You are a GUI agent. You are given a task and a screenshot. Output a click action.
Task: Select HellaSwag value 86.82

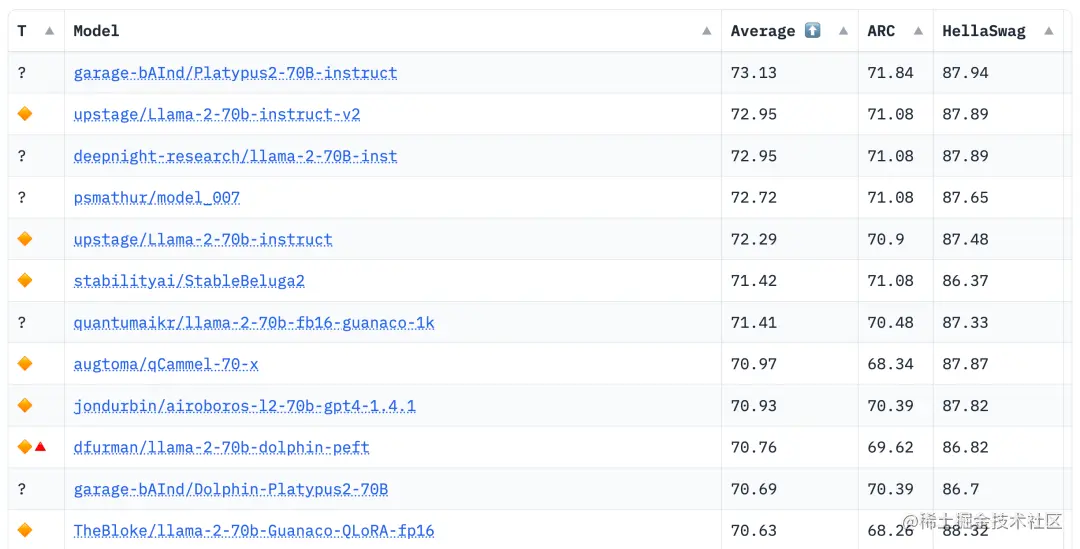[966, 448]
